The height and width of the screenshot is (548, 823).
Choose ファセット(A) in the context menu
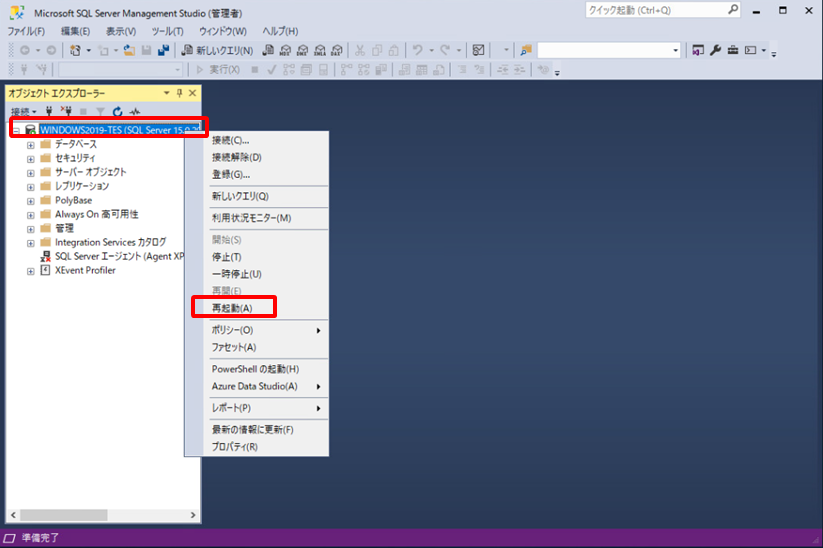point(266,347)
